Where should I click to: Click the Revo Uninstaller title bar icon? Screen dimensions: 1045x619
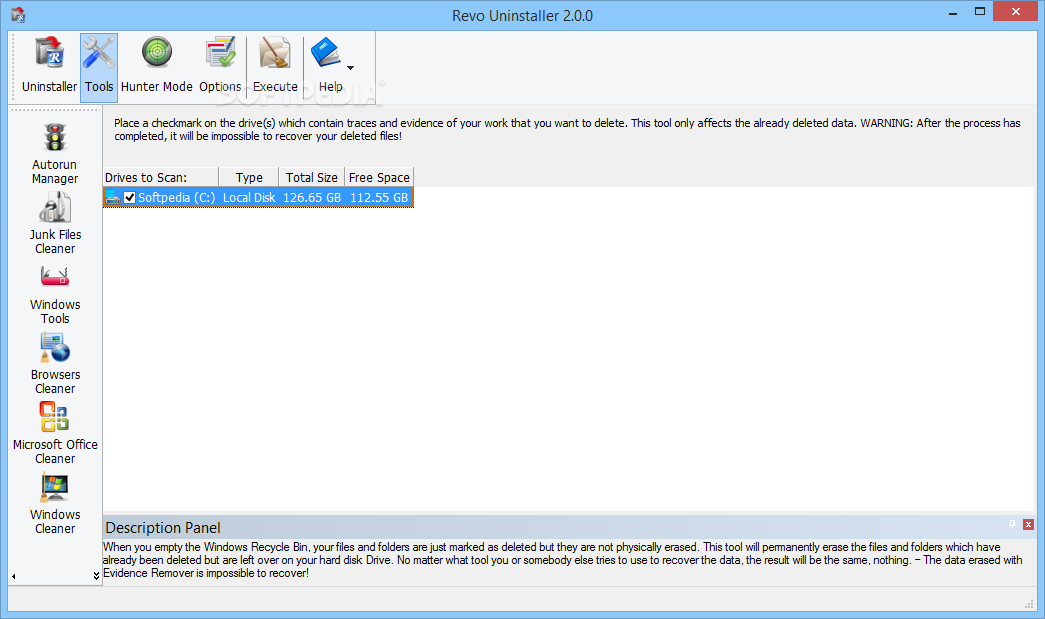pyautogui.click(x=19, y=15)
